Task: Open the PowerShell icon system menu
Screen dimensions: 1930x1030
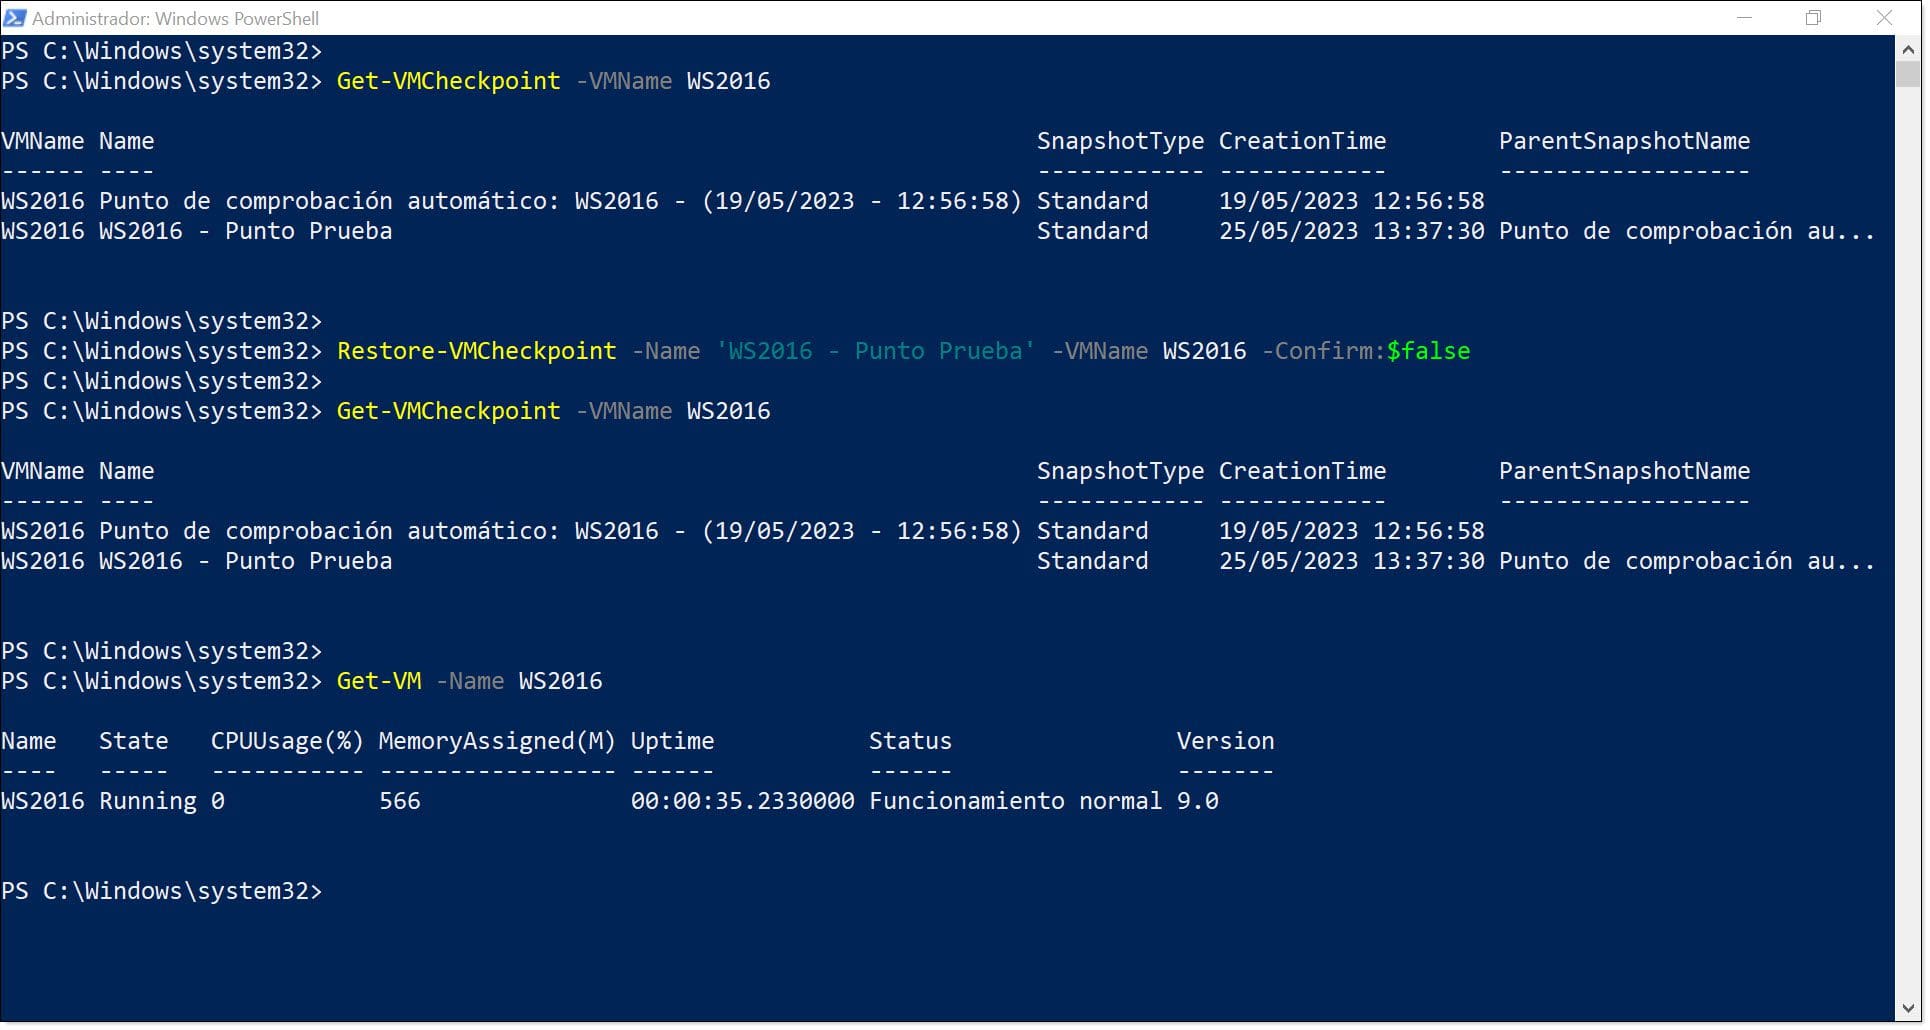Action: click(x=15, y=18)
